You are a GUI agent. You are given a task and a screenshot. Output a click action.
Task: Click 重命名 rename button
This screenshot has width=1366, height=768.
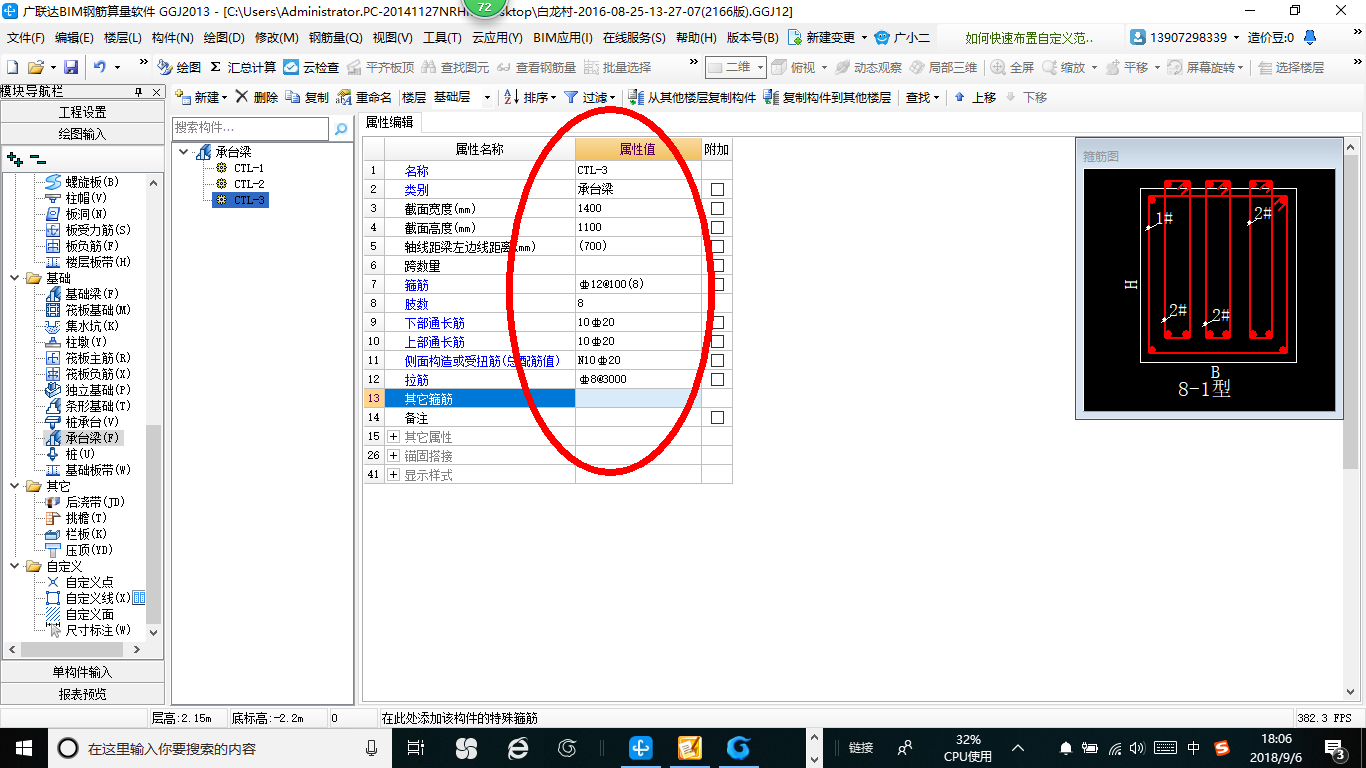pos(365,97)
